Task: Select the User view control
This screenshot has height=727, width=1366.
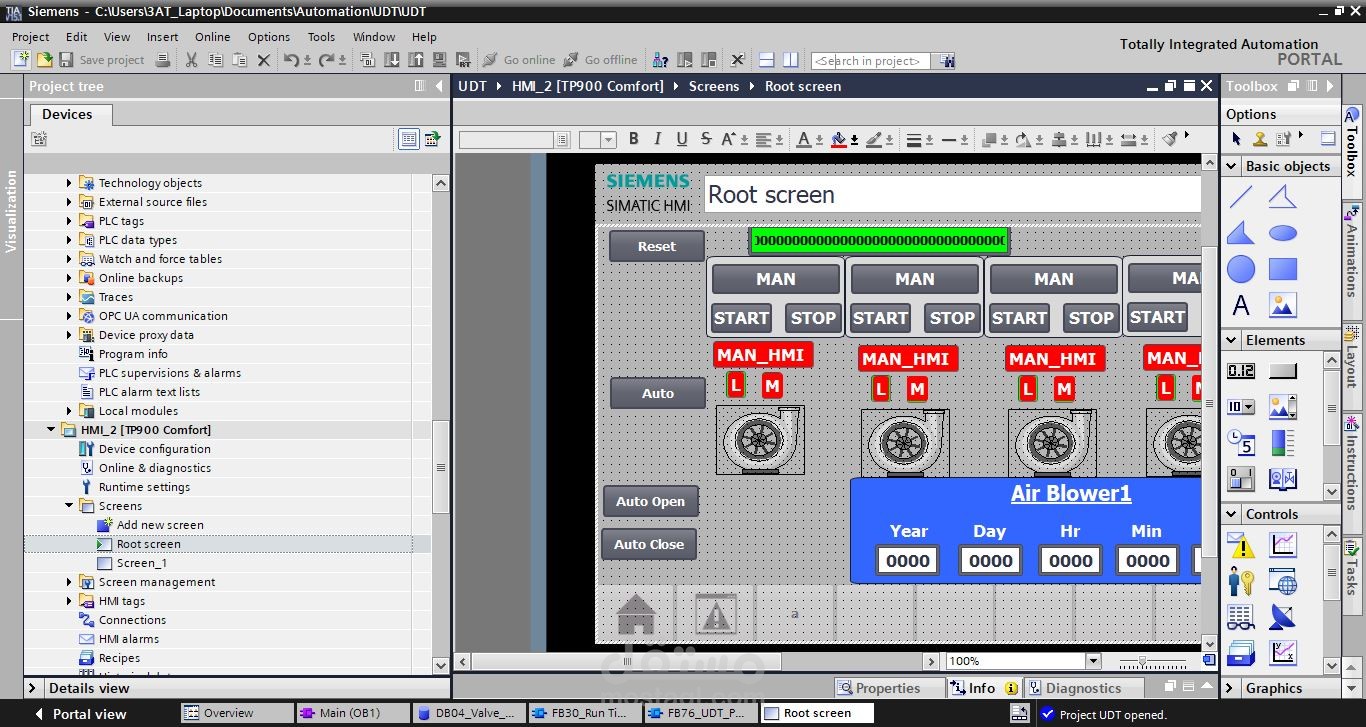Action: pos(1241,581)
